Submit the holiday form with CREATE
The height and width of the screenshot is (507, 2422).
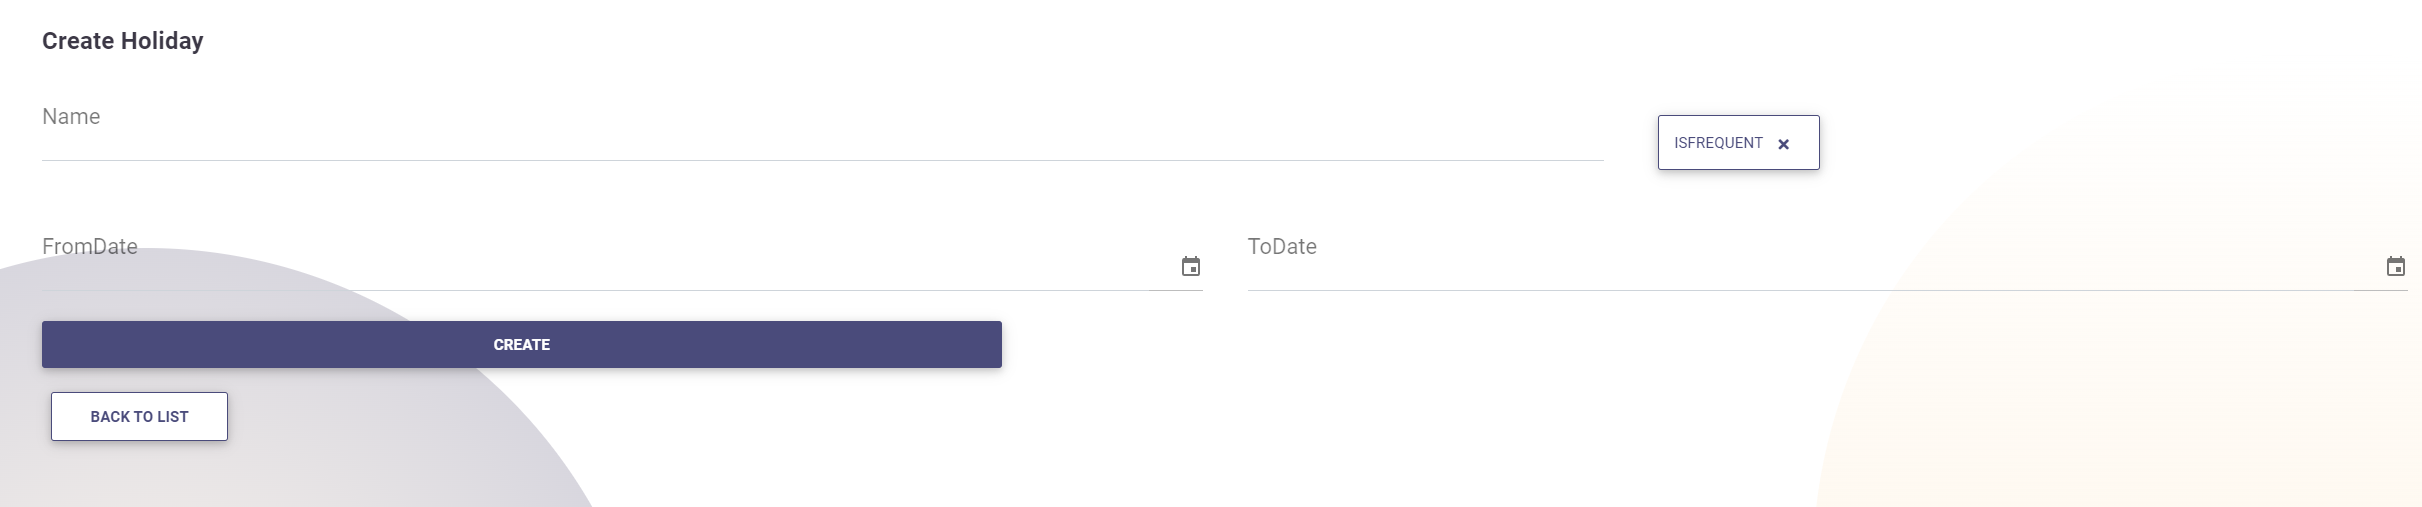click(521, 344)
